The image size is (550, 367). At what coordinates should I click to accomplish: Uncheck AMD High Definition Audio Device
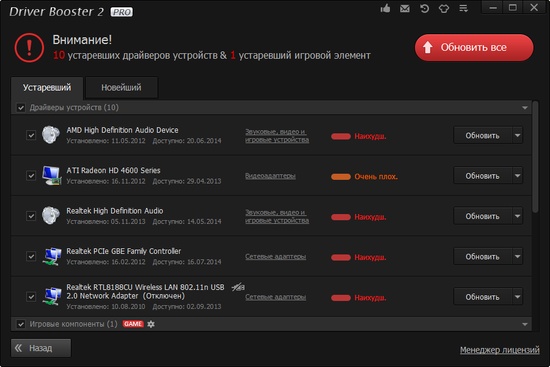tap(31, 135)
